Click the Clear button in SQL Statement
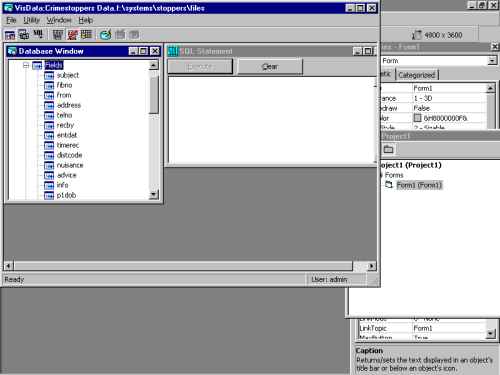Viewport: 500px width, 375px height. pos(270,67)
